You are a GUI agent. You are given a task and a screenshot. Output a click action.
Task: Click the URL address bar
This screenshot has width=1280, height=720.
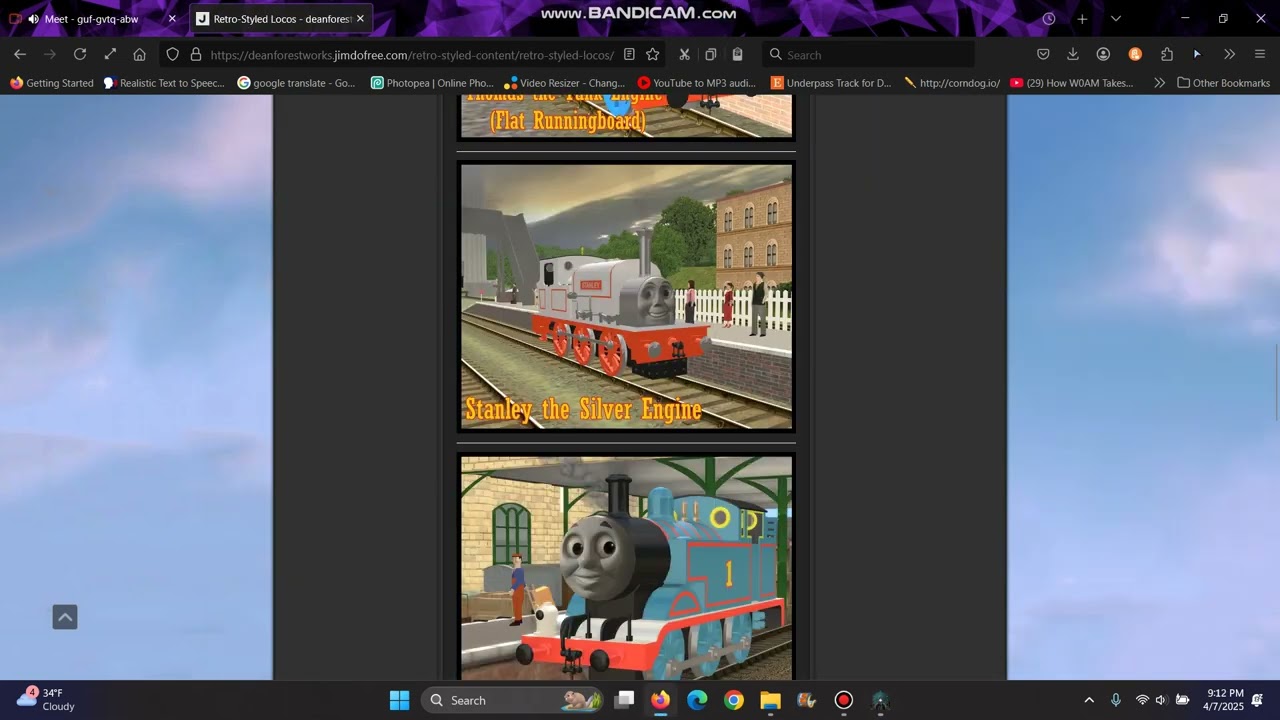pyautogui.click(x=411, y=54)
